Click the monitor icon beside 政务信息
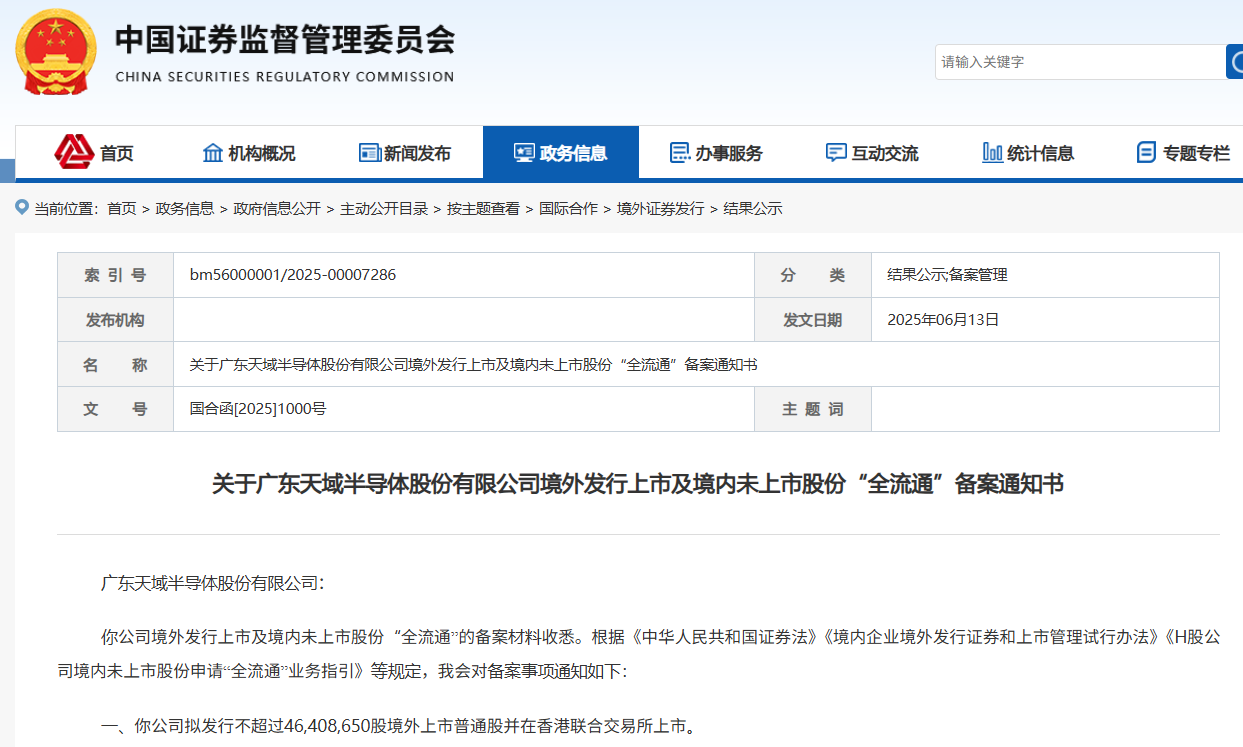Viewport: 1243px width, 747px height. point(524,153)
